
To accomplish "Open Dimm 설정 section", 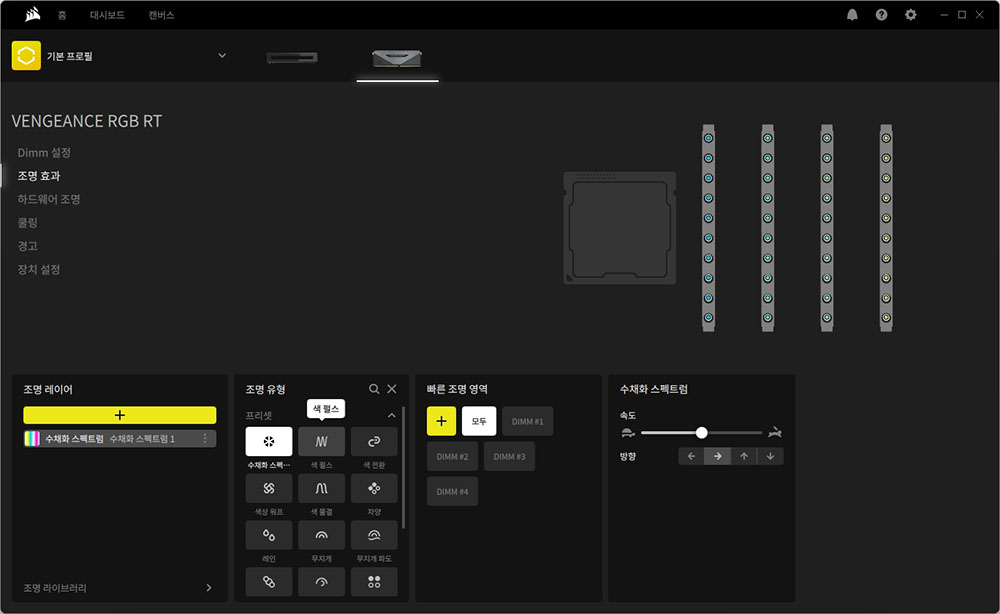I will 44,152.
